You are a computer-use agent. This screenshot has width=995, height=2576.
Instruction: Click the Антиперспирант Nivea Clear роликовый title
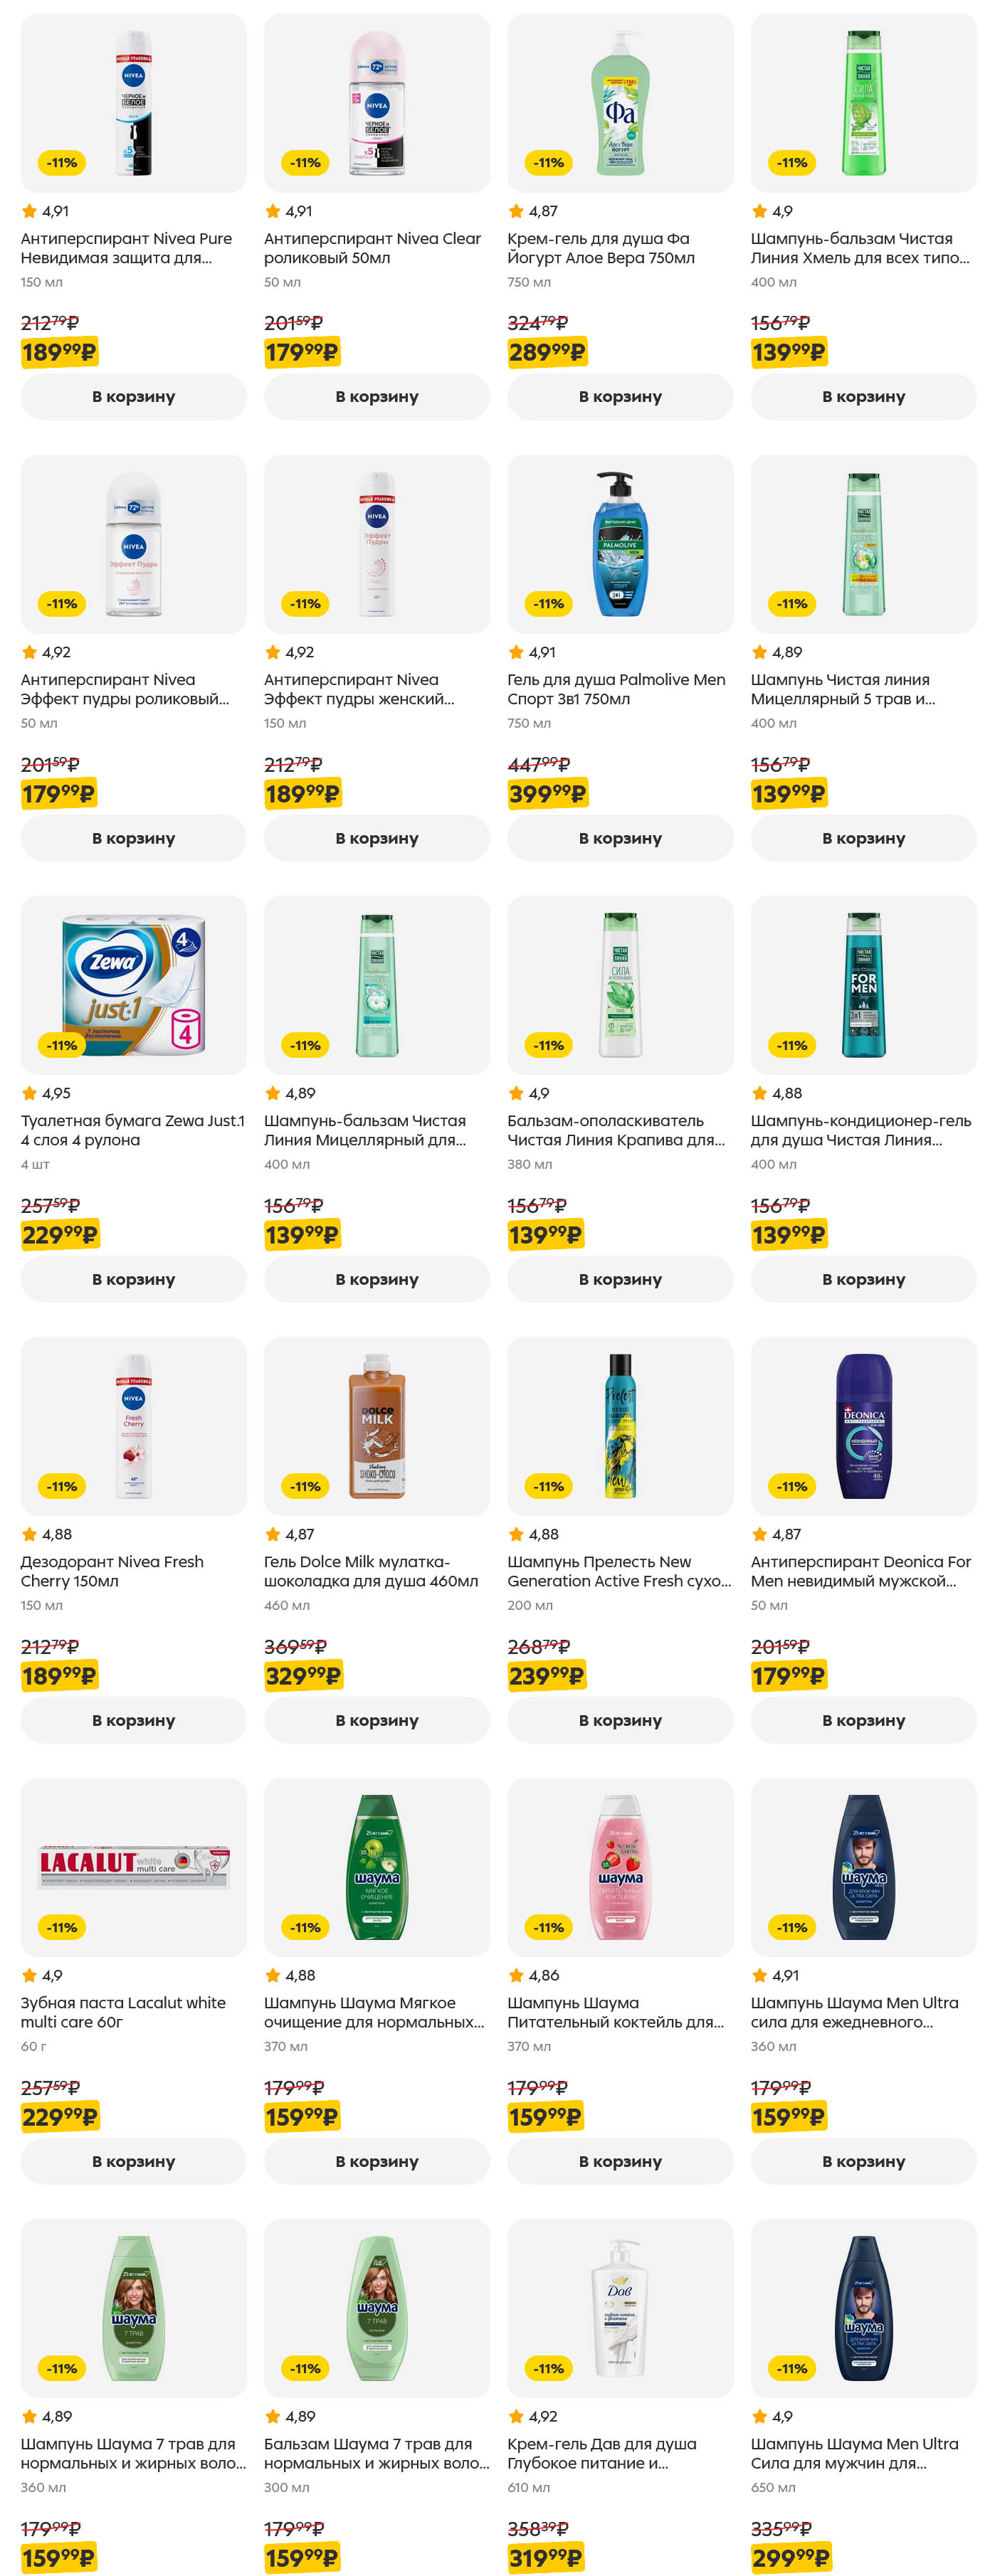click(372, 248)
